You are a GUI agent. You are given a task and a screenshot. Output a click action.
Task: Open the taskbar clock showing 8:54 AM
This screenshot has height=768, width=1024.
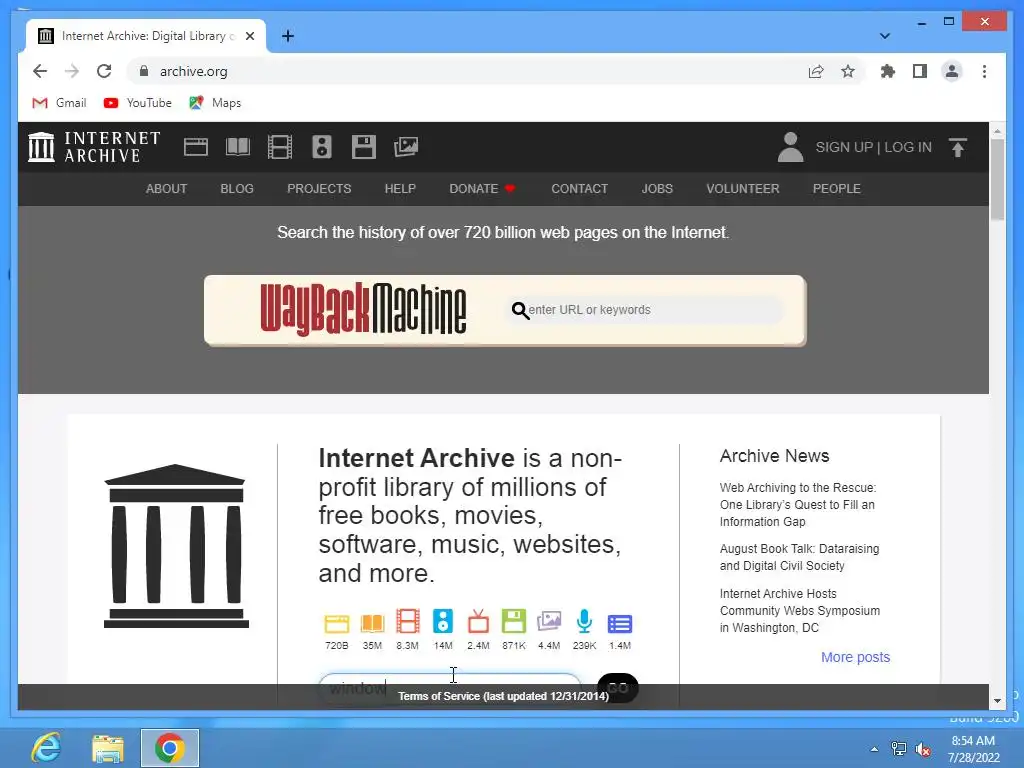tap(974, 749)
